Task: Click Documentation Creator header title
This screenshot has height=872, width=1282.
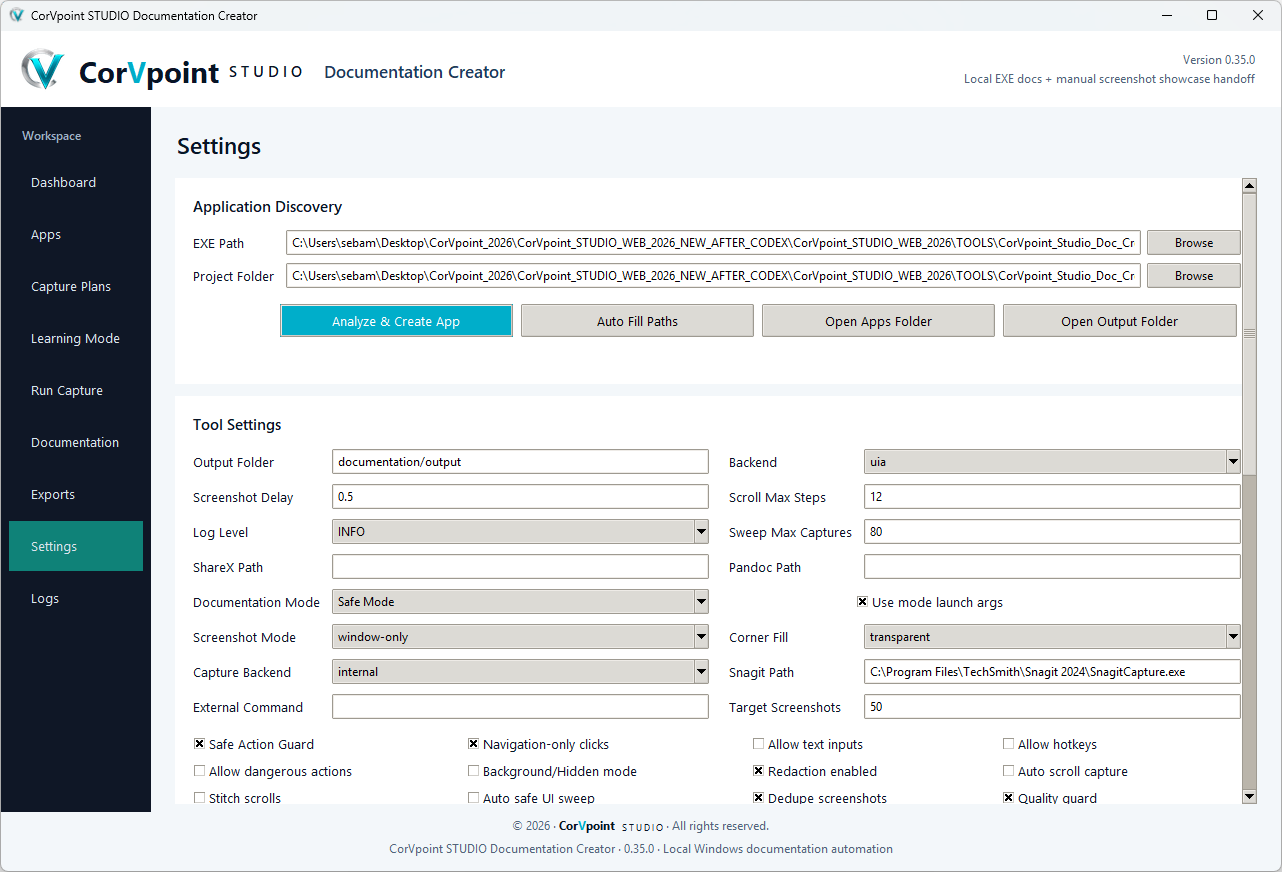Action: 415,72
